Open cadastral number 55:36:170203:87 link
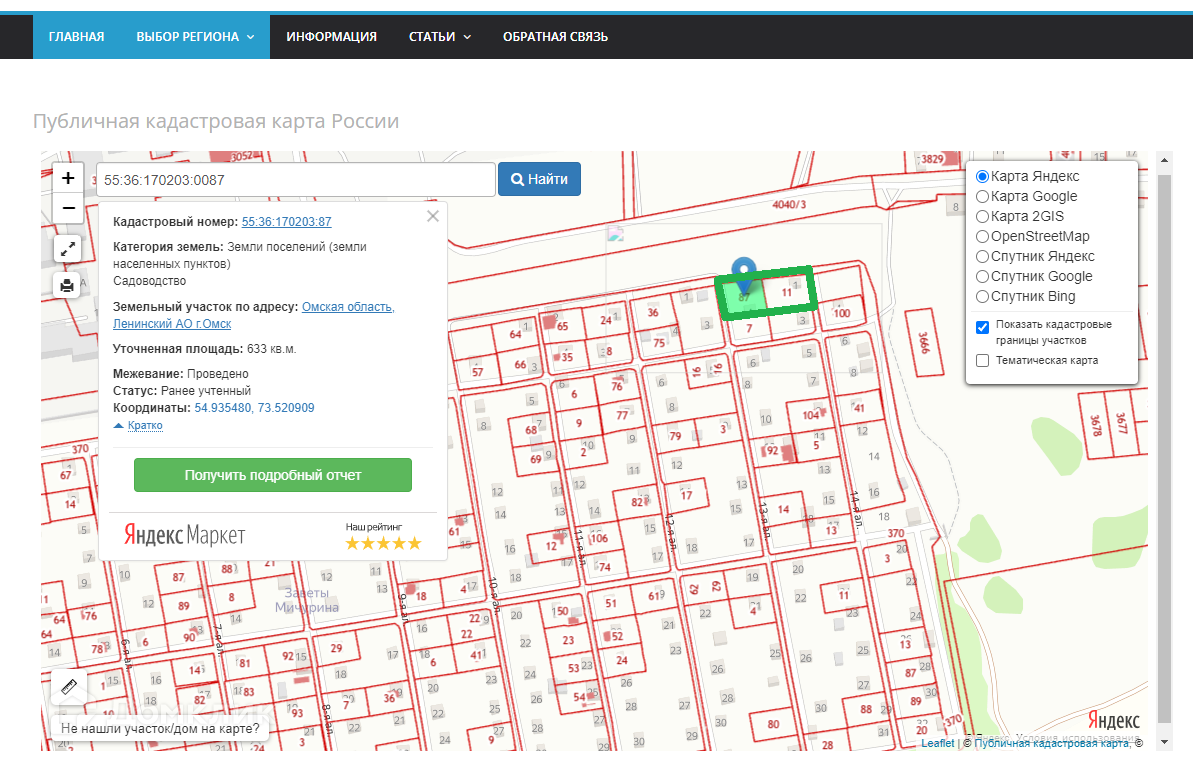1193x769 pixels. pyautogui.click(x=286, y=222)
